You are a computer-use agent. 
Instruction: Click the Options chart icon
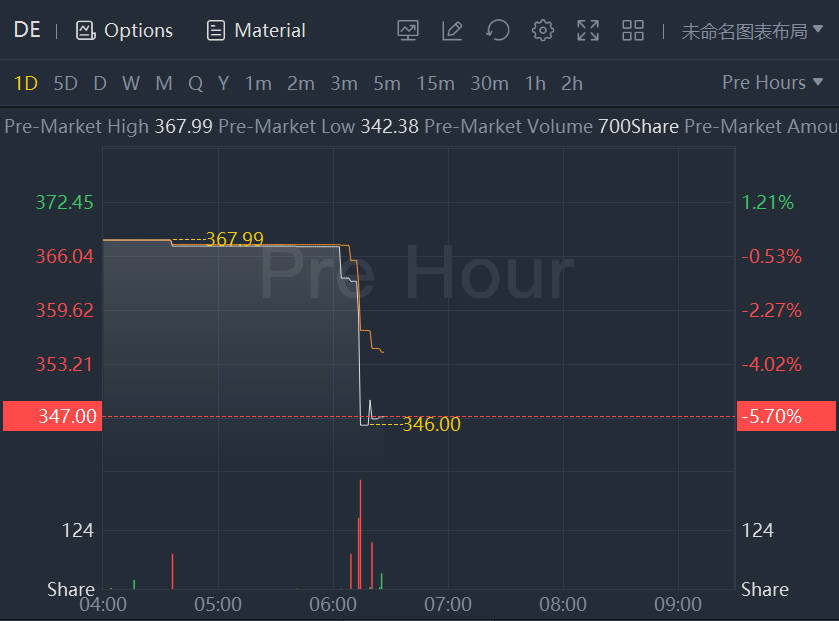click(86, 31)
